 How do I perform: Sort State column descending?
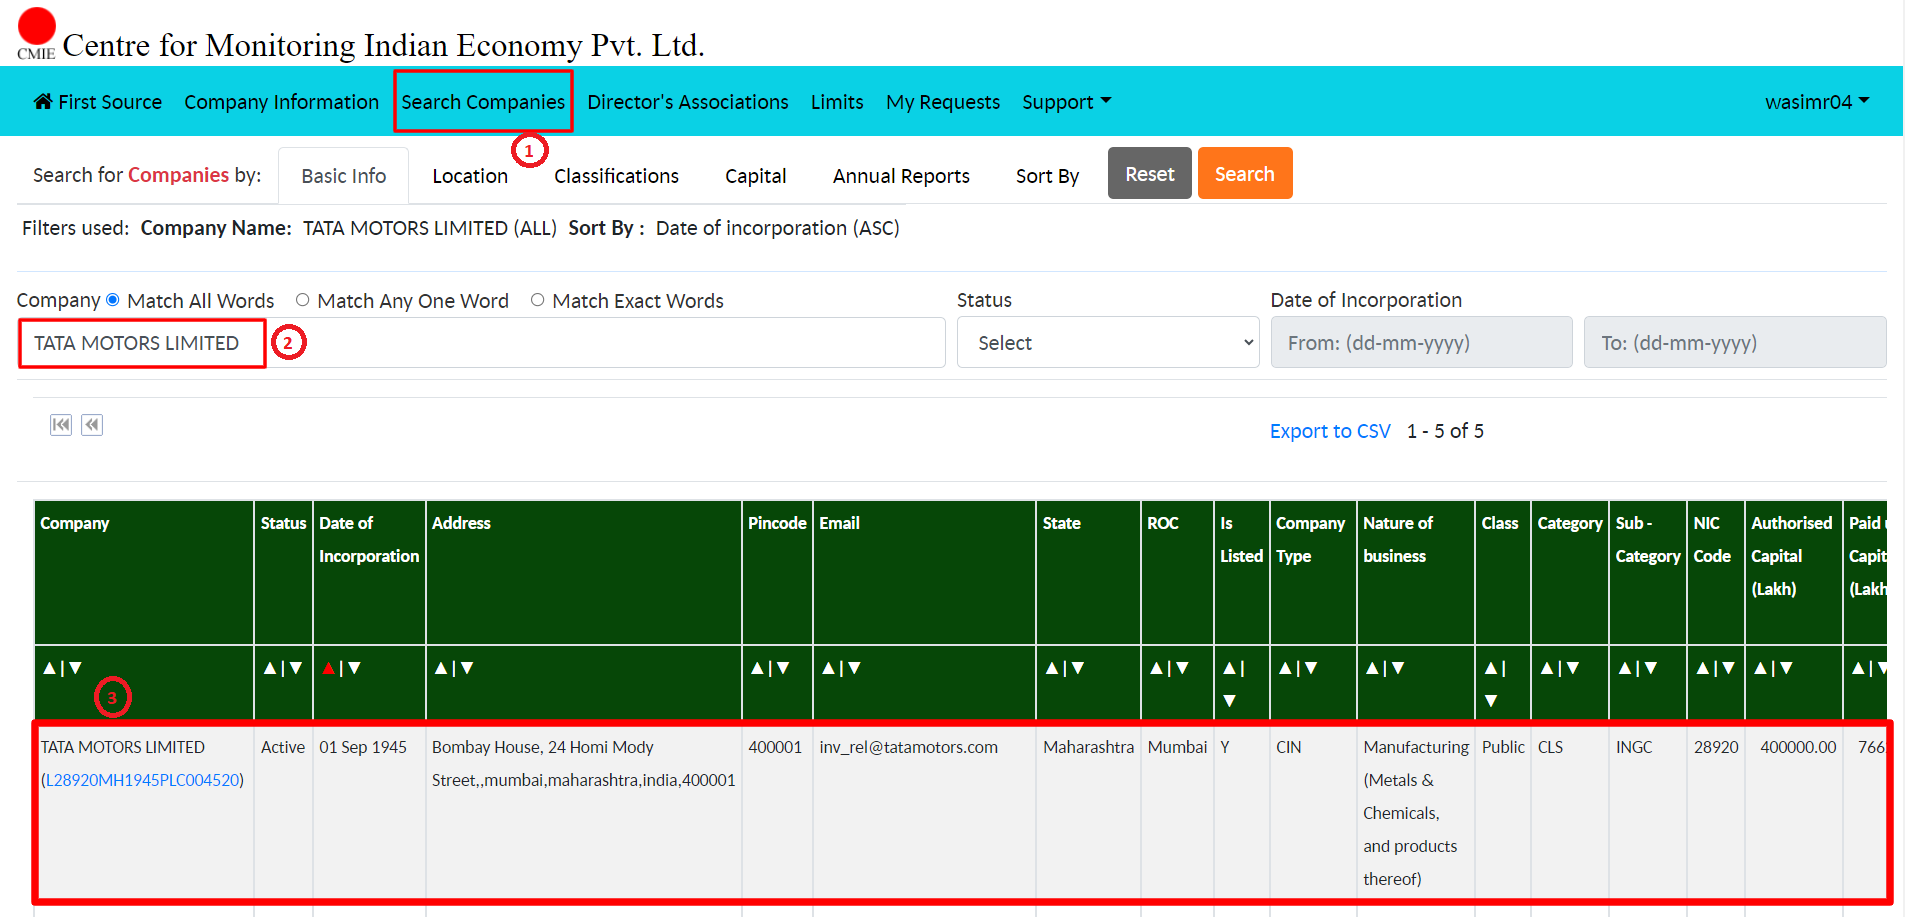pos(1078,668)
